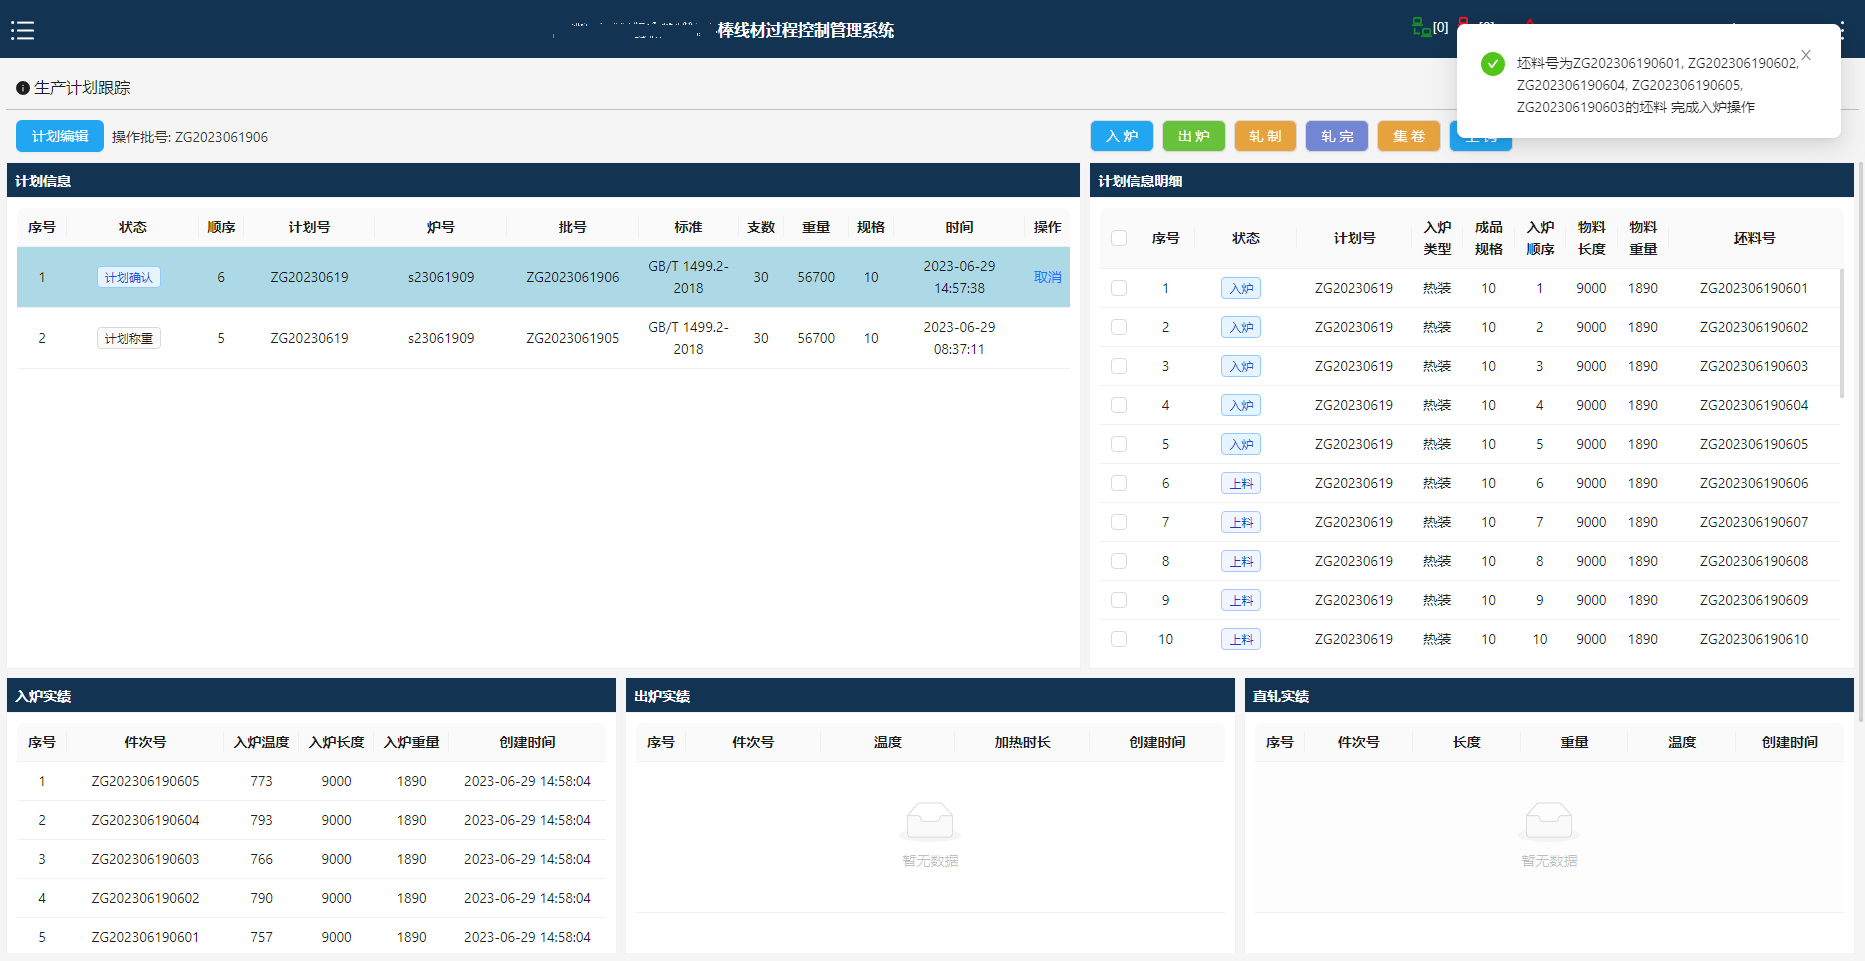Viewport: 1865px width, 961px height.
Task: Click 入炉 status tag in detail row 3
Action: coord(1241,366)
